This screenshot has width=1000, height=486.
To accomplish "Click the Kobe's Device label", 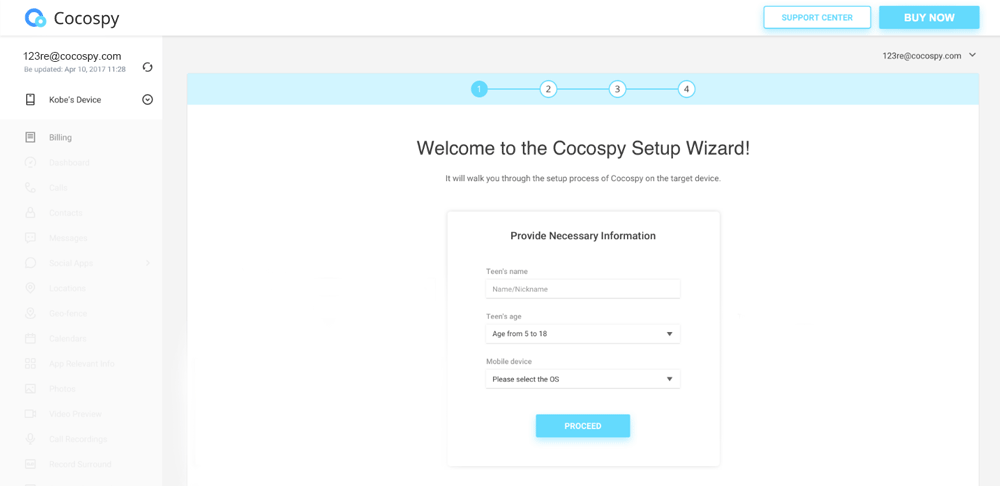I will point(75,100).
